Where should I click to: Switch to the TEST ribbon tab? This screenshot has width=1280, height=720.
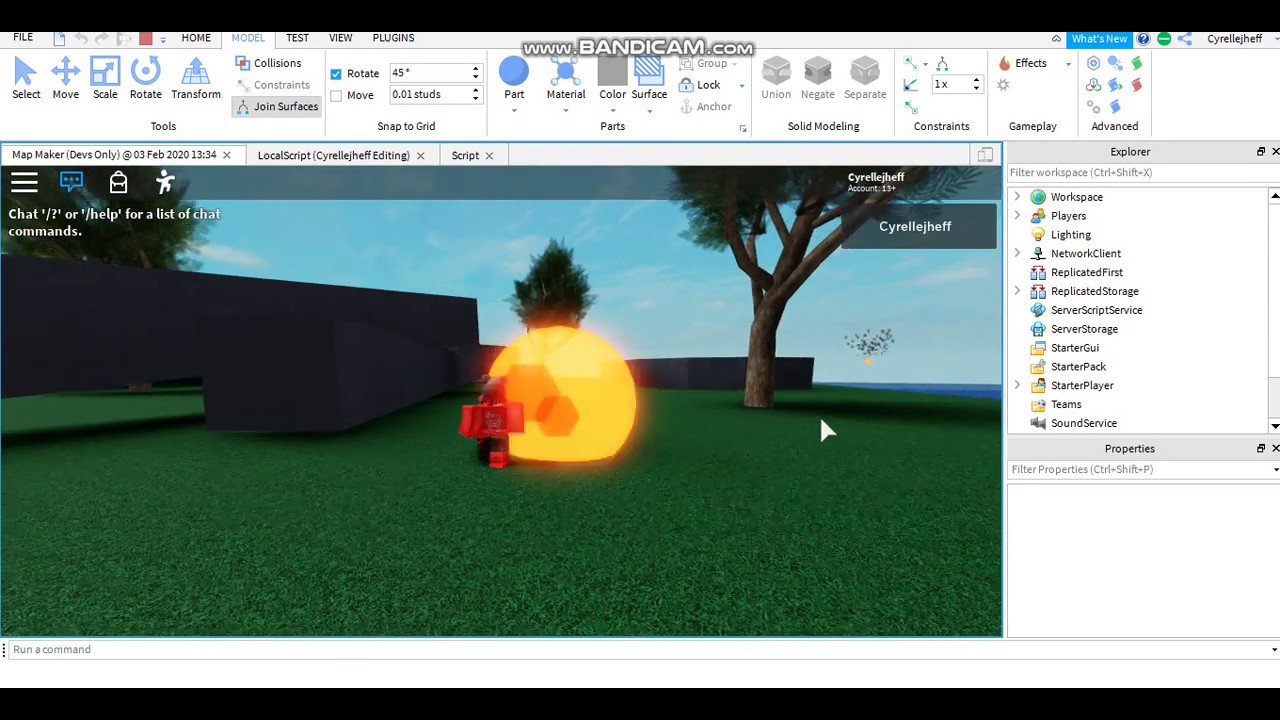[x=297, y=38]
